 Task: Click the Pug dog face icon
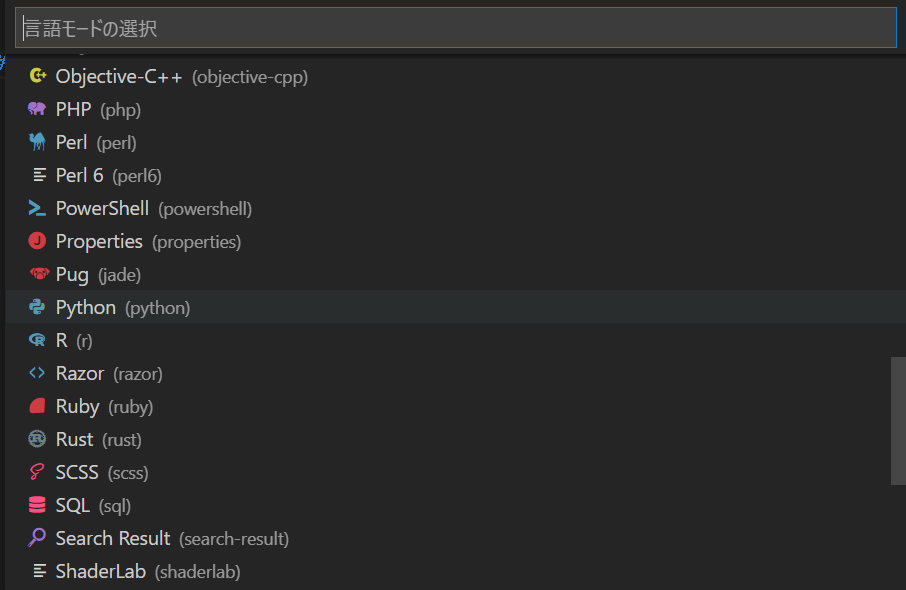click(39, 273)
